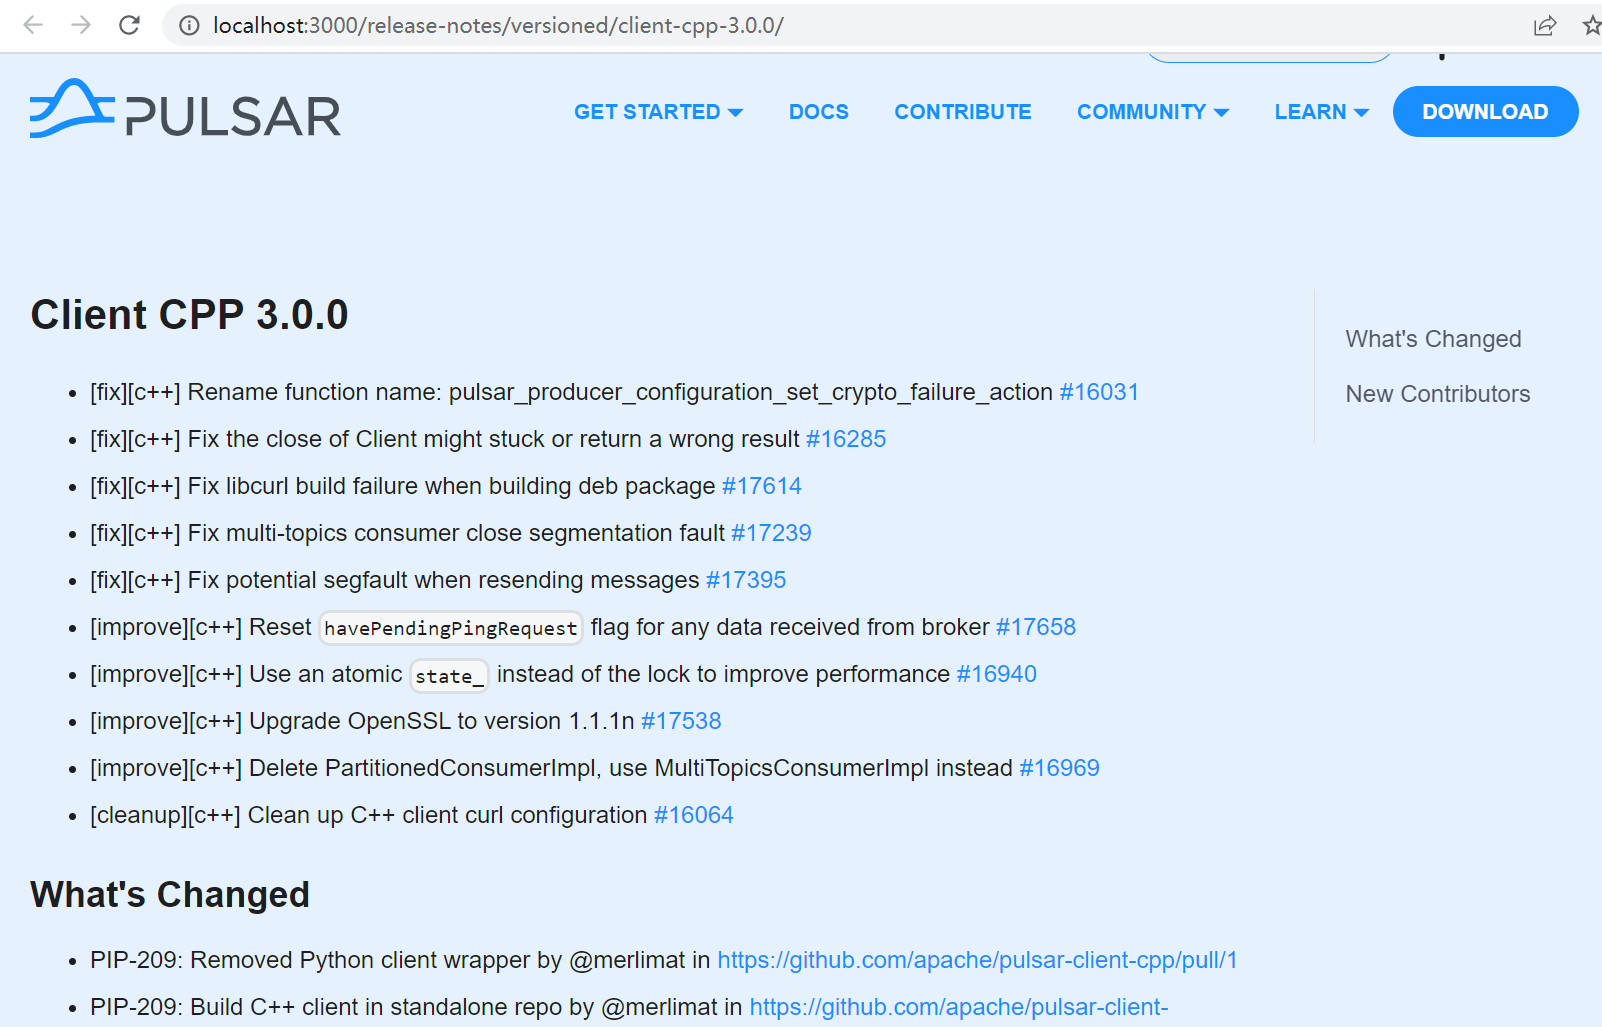The height and width of the screenshot is (1027, 1602).
Task: Open pull request #16031 link
Action: click(x=1099, y=392)
